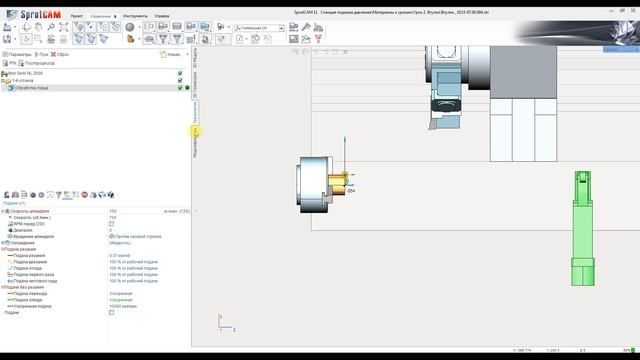
Task: Open the Новая... operation dropdown arrow
Action: tap(187, 54)
